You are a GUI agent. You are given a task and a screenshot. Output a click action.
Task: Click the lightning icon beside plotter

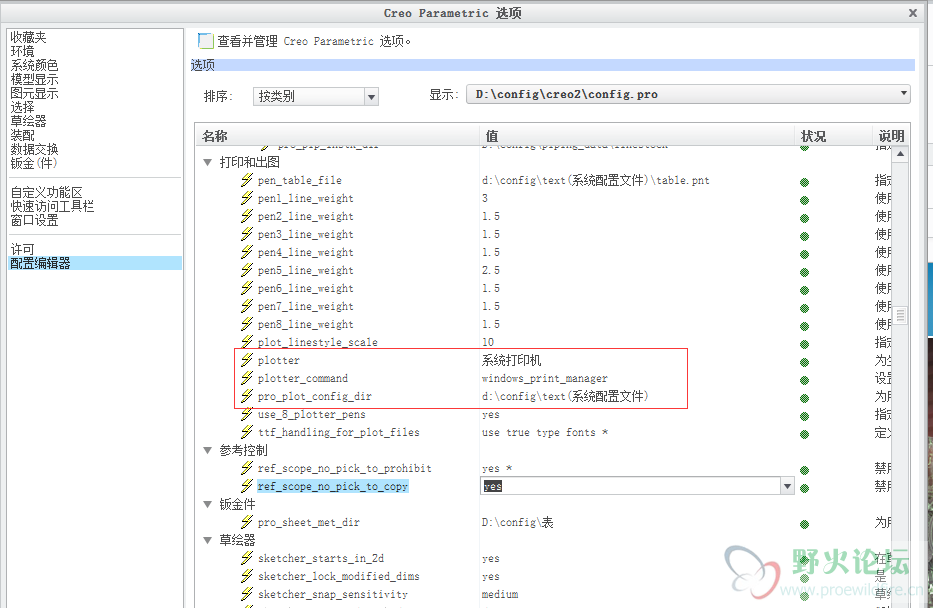coord(247,359)
